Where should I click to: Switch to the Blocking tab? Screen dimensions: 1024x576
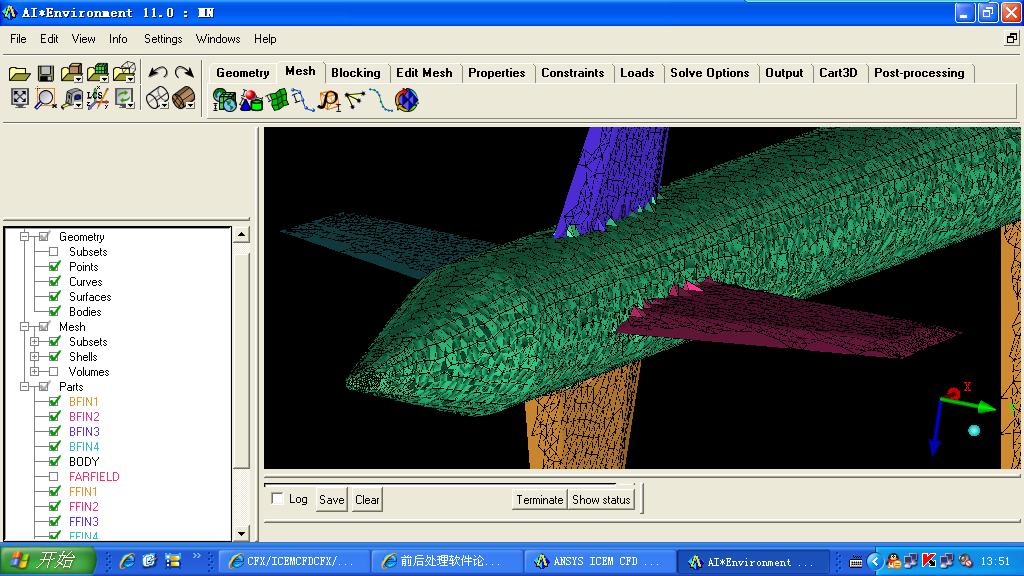point(355,73)
